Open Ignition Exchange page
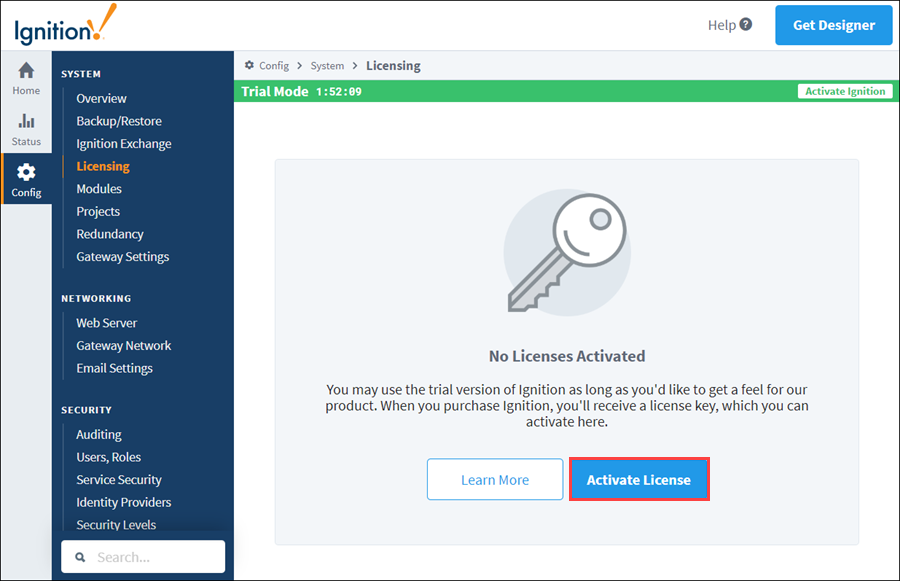The image size is (900, 581). [x=124, y=144]
